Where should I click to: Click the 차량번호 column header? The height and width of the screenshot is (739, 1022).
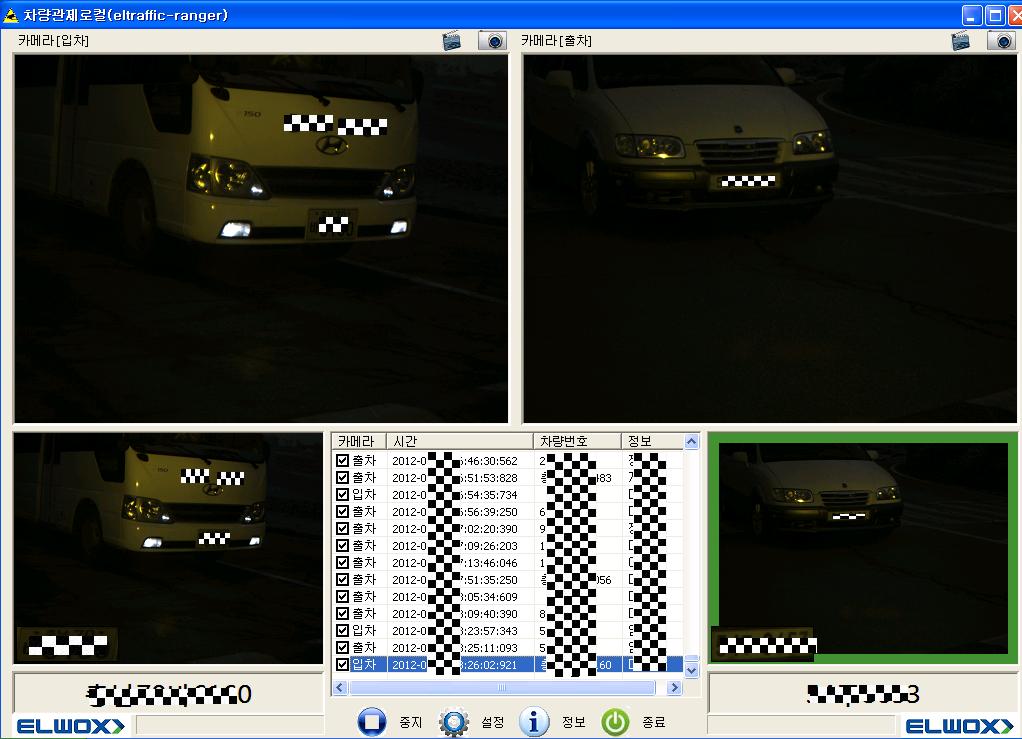click(577, 441)
